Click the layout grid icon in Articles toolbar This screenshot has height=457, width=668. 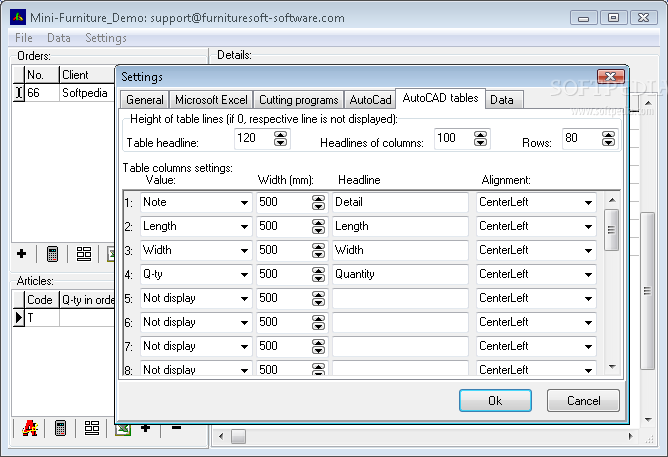pyautogui.click(x=92, y=428)
